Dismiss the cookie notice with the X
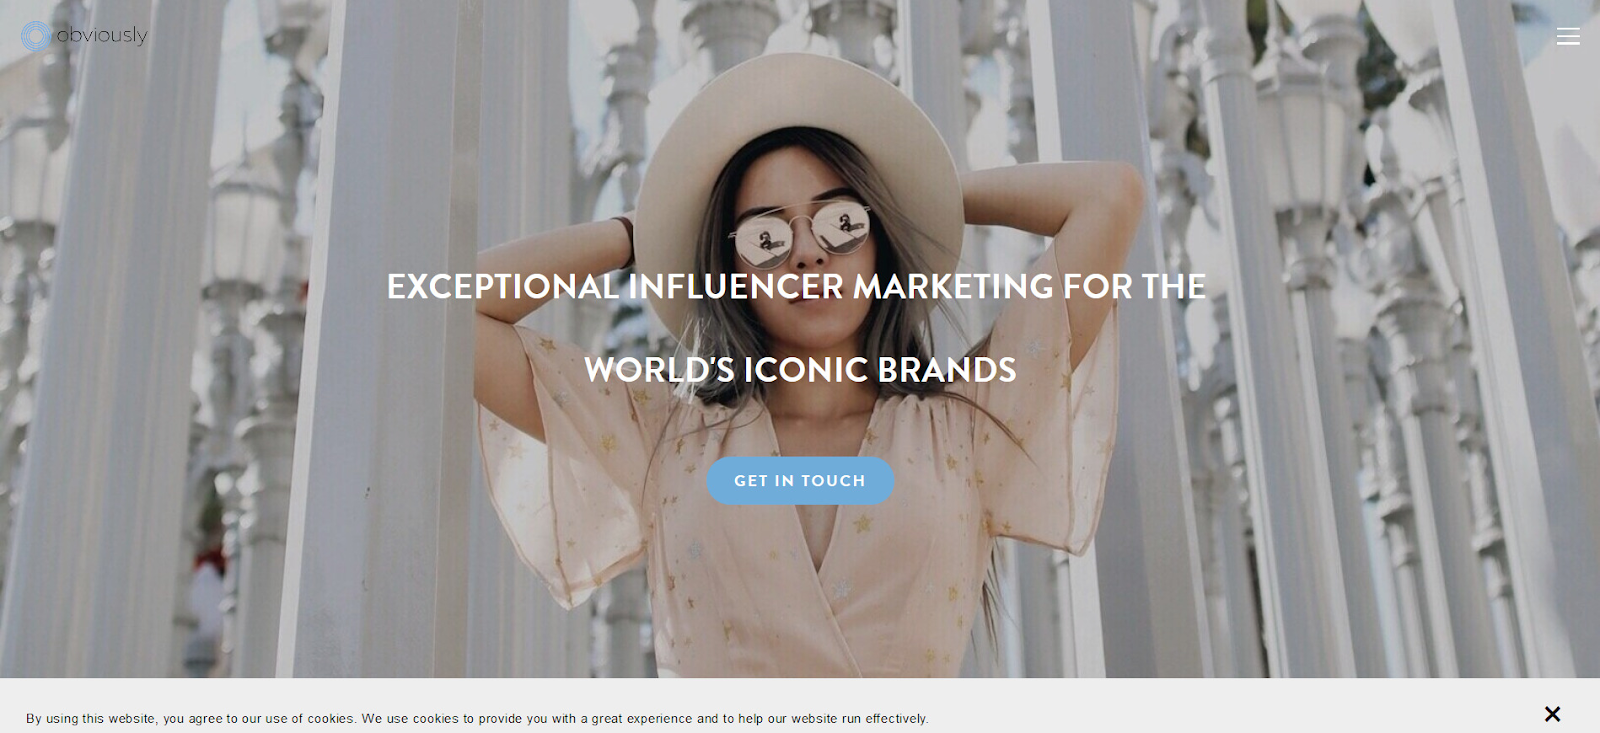 click(1552, 714)
